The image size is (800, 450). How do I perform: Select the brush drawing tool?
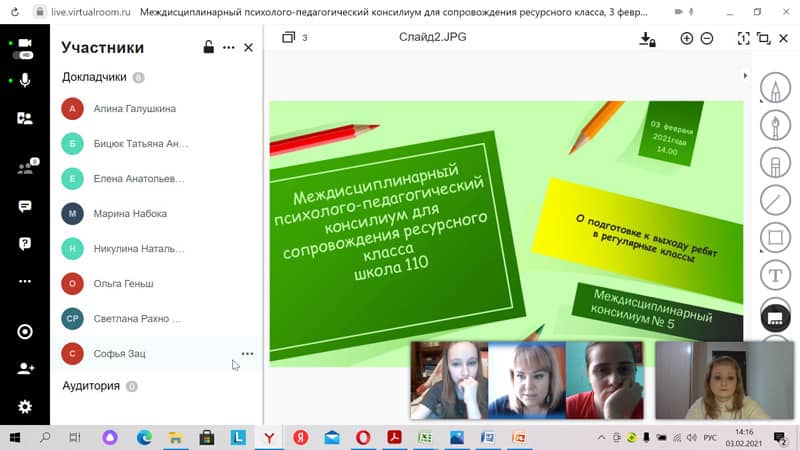776,126
